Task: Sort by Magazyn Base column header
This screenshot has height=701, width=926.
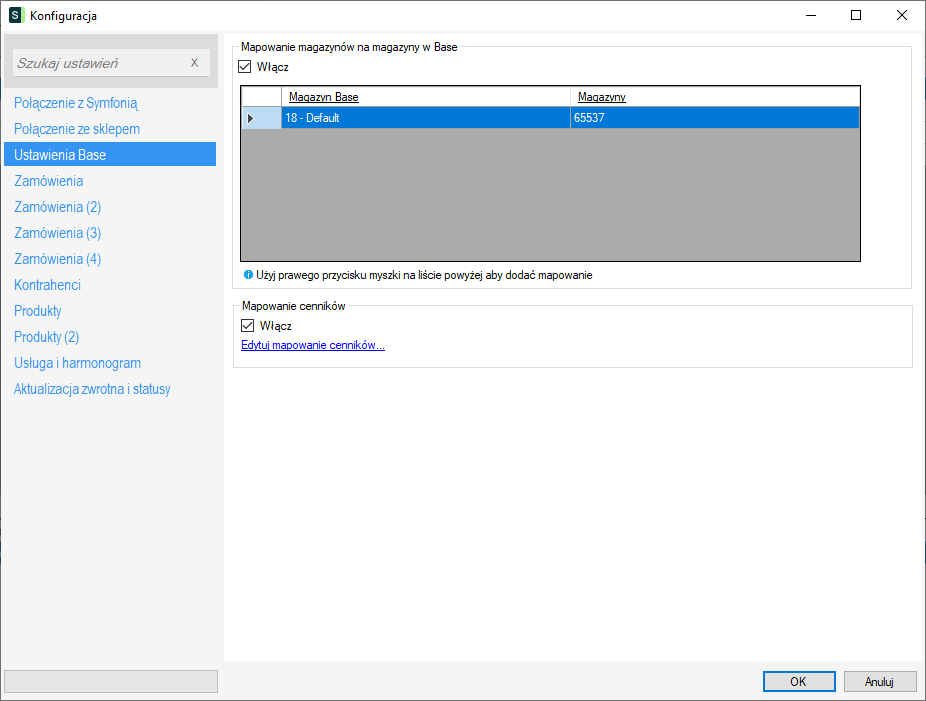Action: point(323,97)
